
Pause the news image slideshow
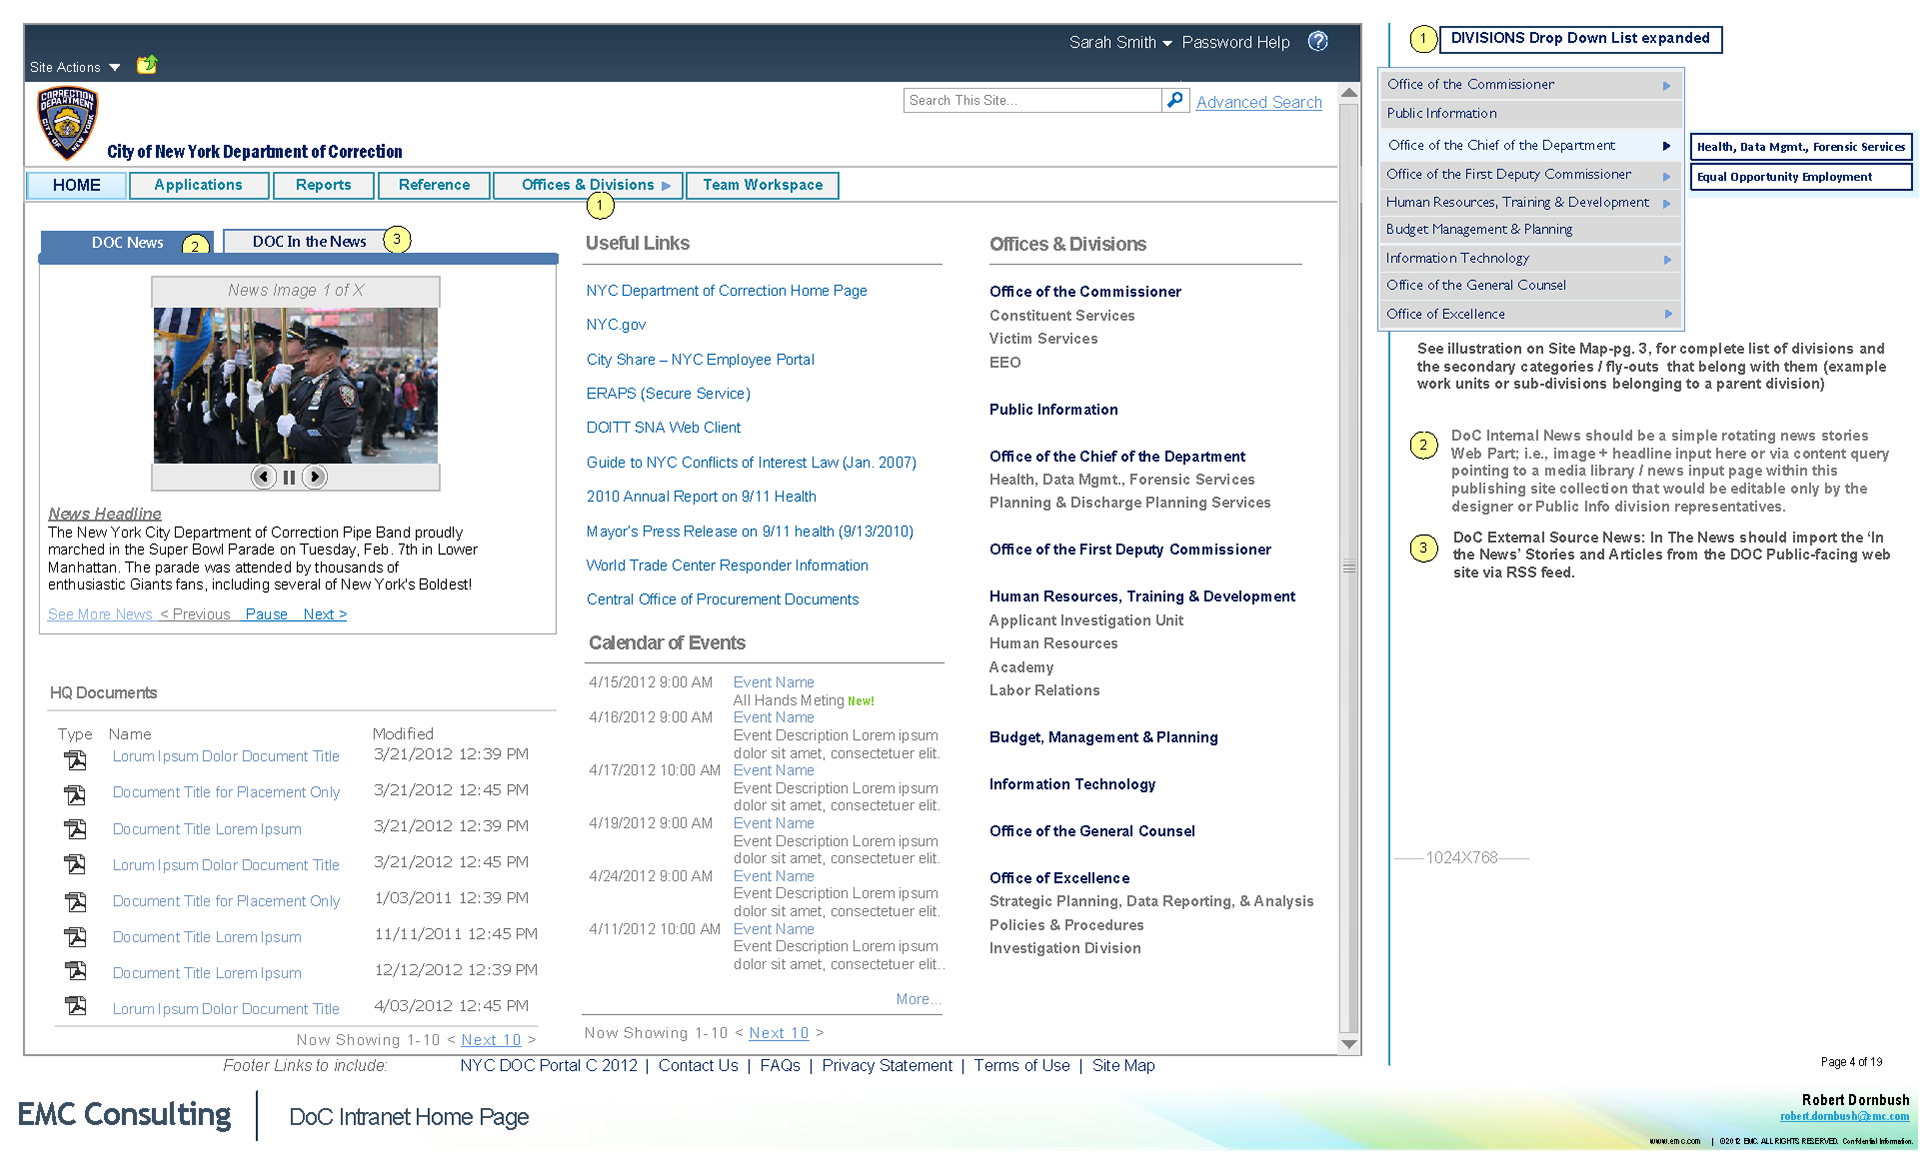[x=289, y=477]
